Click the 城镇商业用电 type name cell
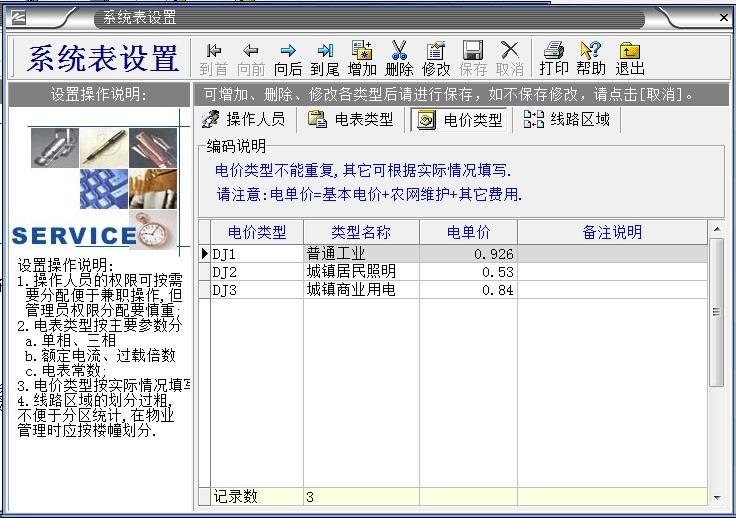The height and width of the screenshot is (518, 736). pyautogui.click(x=360, y=290)
